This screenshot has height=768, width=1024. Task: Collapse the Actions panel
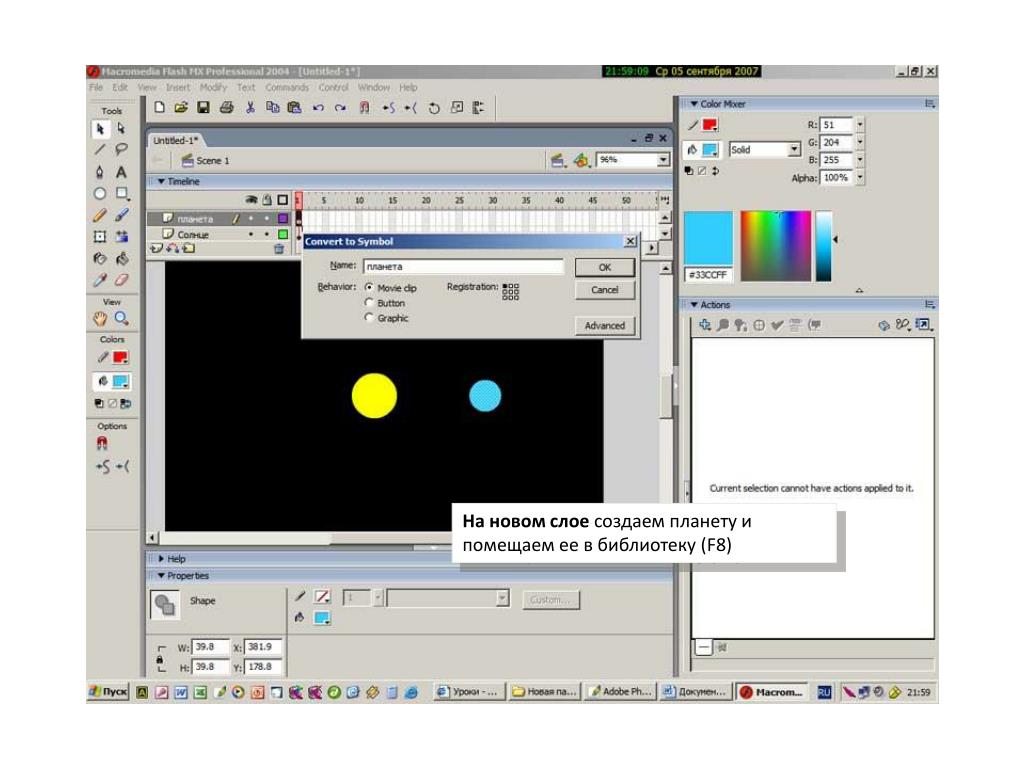[694, 305]
